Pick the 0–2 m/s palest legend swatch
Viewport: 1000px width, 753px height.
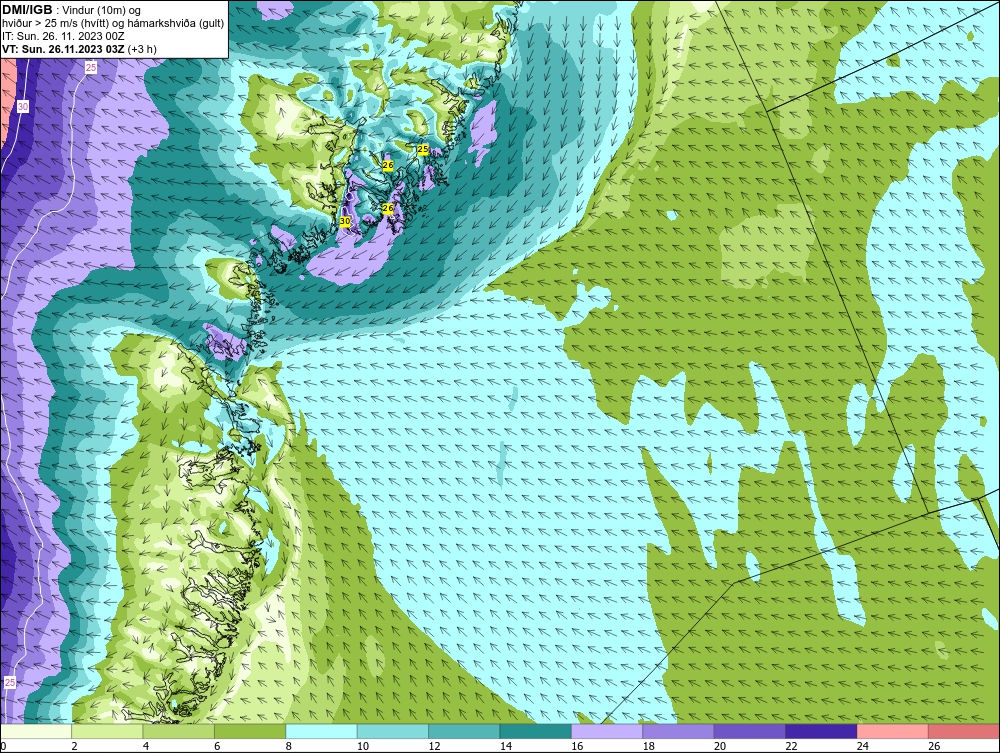pos(36,731)
